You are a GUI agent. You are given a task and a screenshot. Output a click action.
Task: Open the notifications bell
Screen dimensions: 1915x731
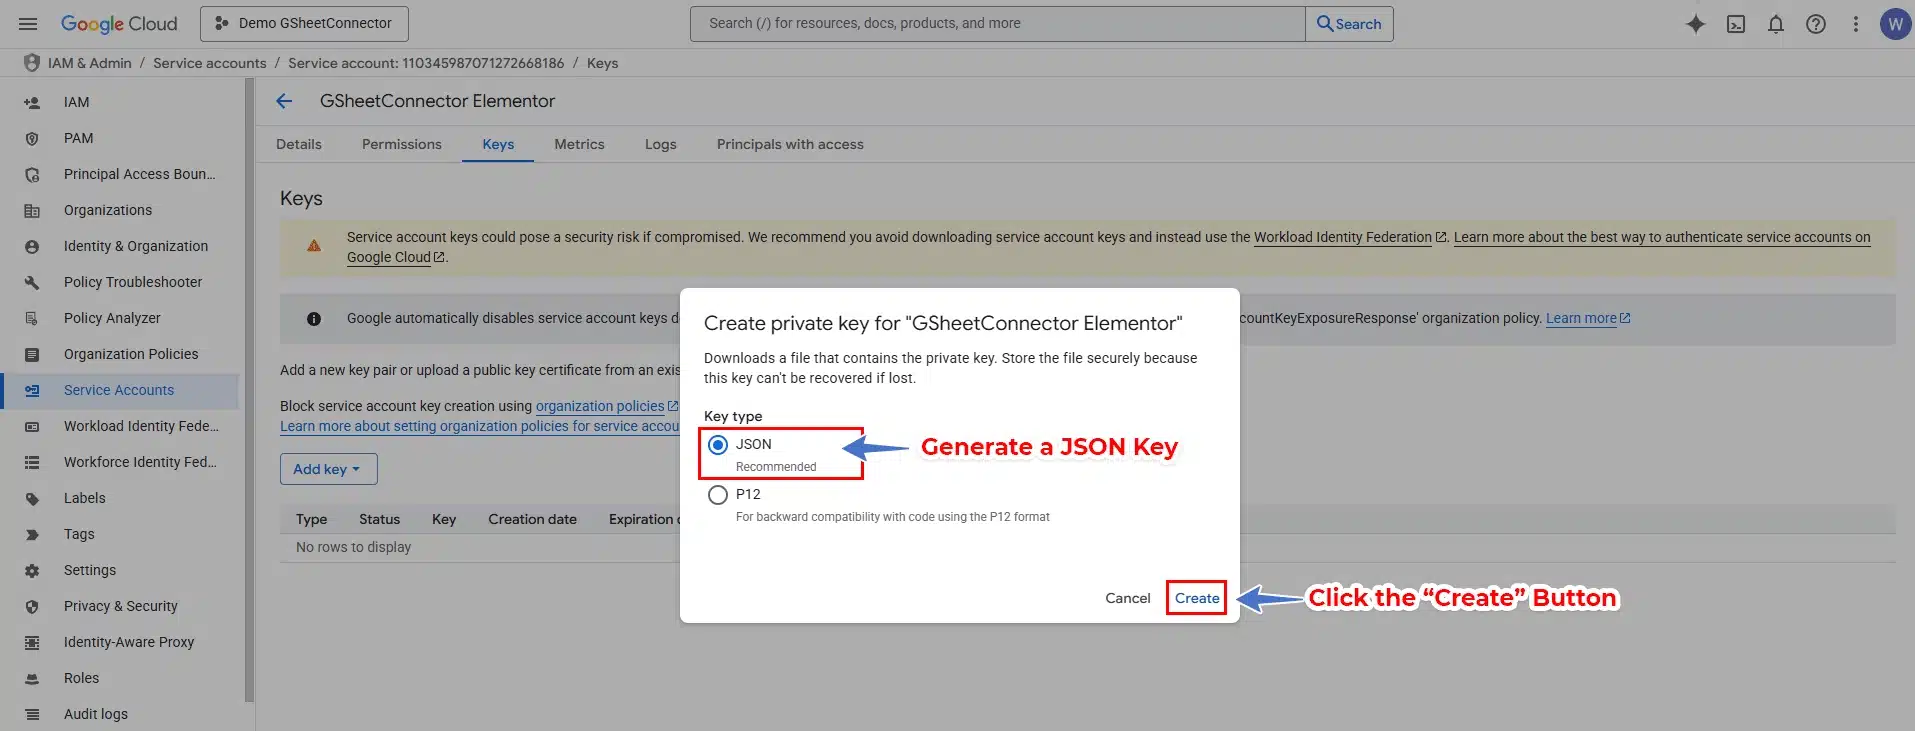(x=1775, y=24)
